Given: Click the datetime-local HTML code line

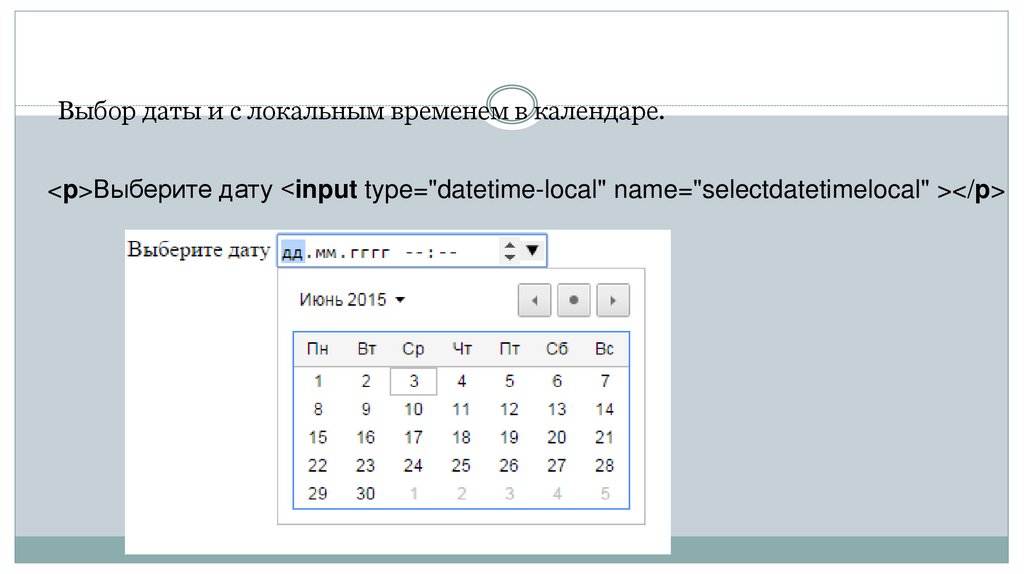Looking at the screenshot, I should pos(526,190).
